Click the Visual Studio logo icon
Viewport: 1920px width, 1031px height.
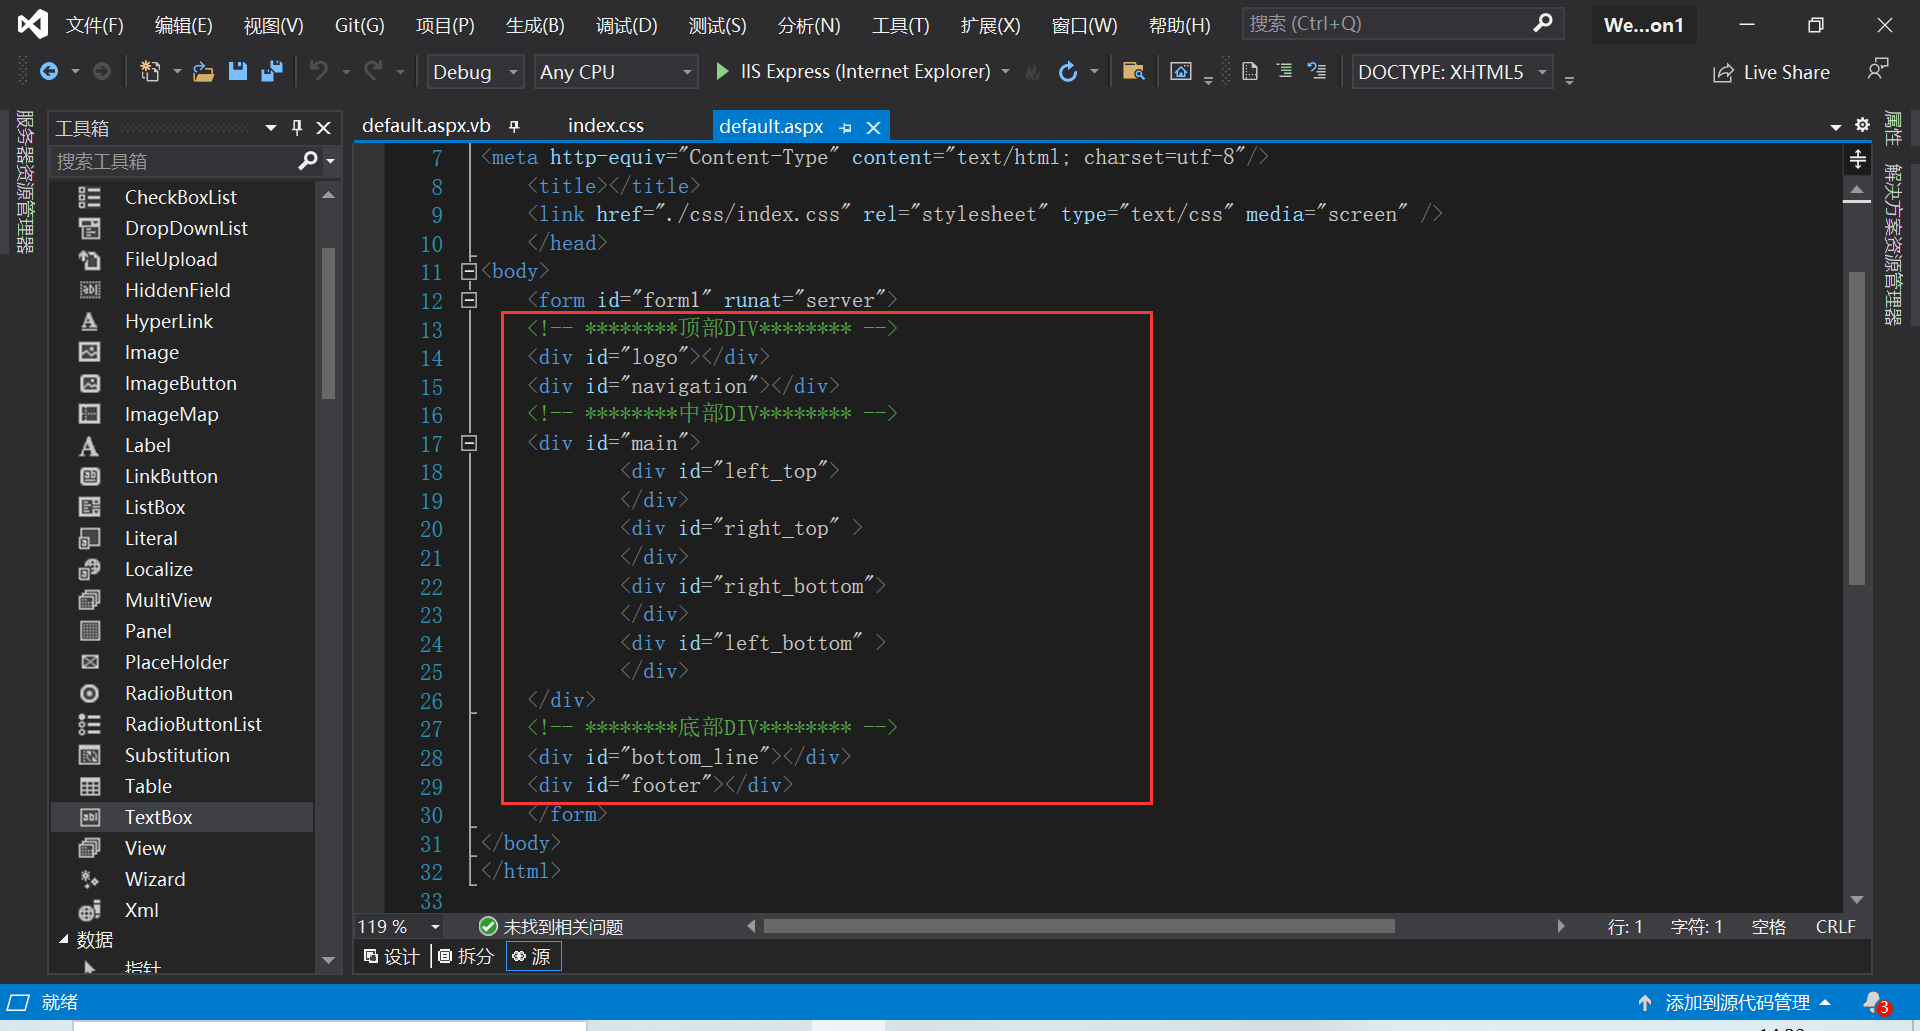tap(32, 24)
